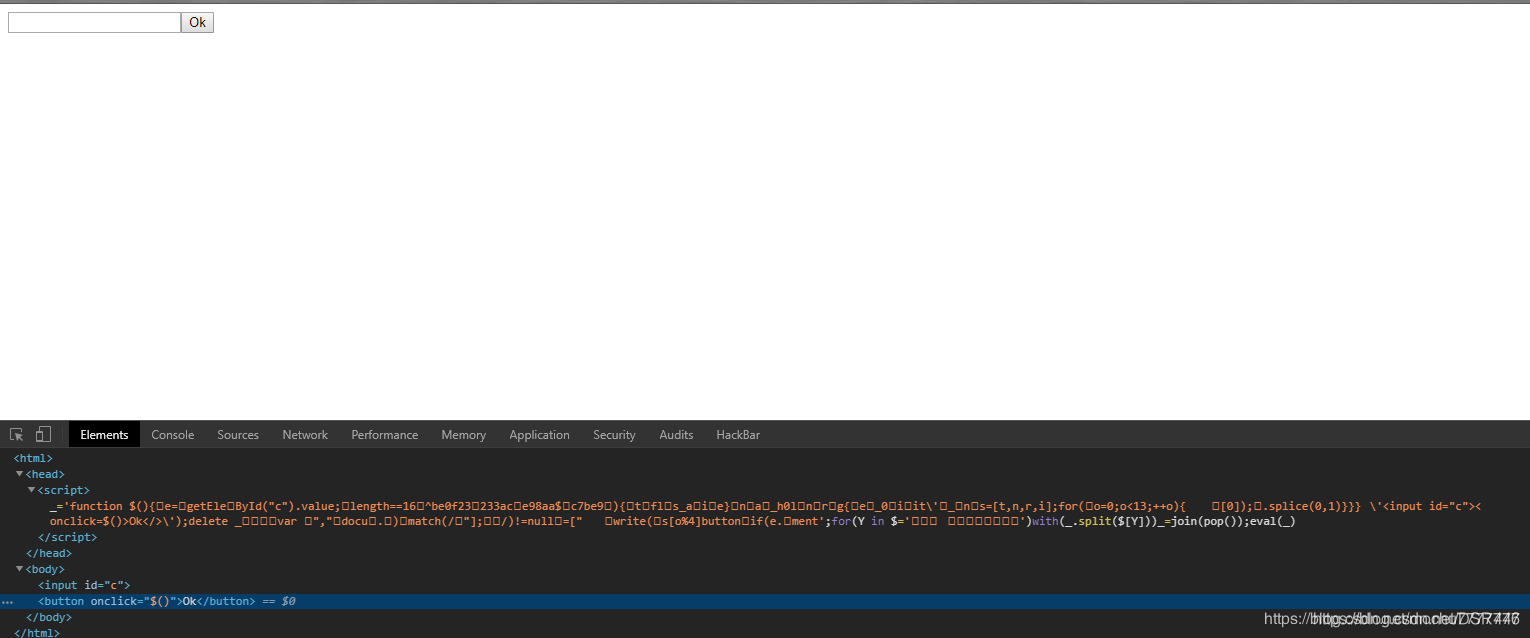This screenshot has height=638, width=1530.
Task: Select the </body> closing tag
Action: pyautogui.click(x=49, y=617)
